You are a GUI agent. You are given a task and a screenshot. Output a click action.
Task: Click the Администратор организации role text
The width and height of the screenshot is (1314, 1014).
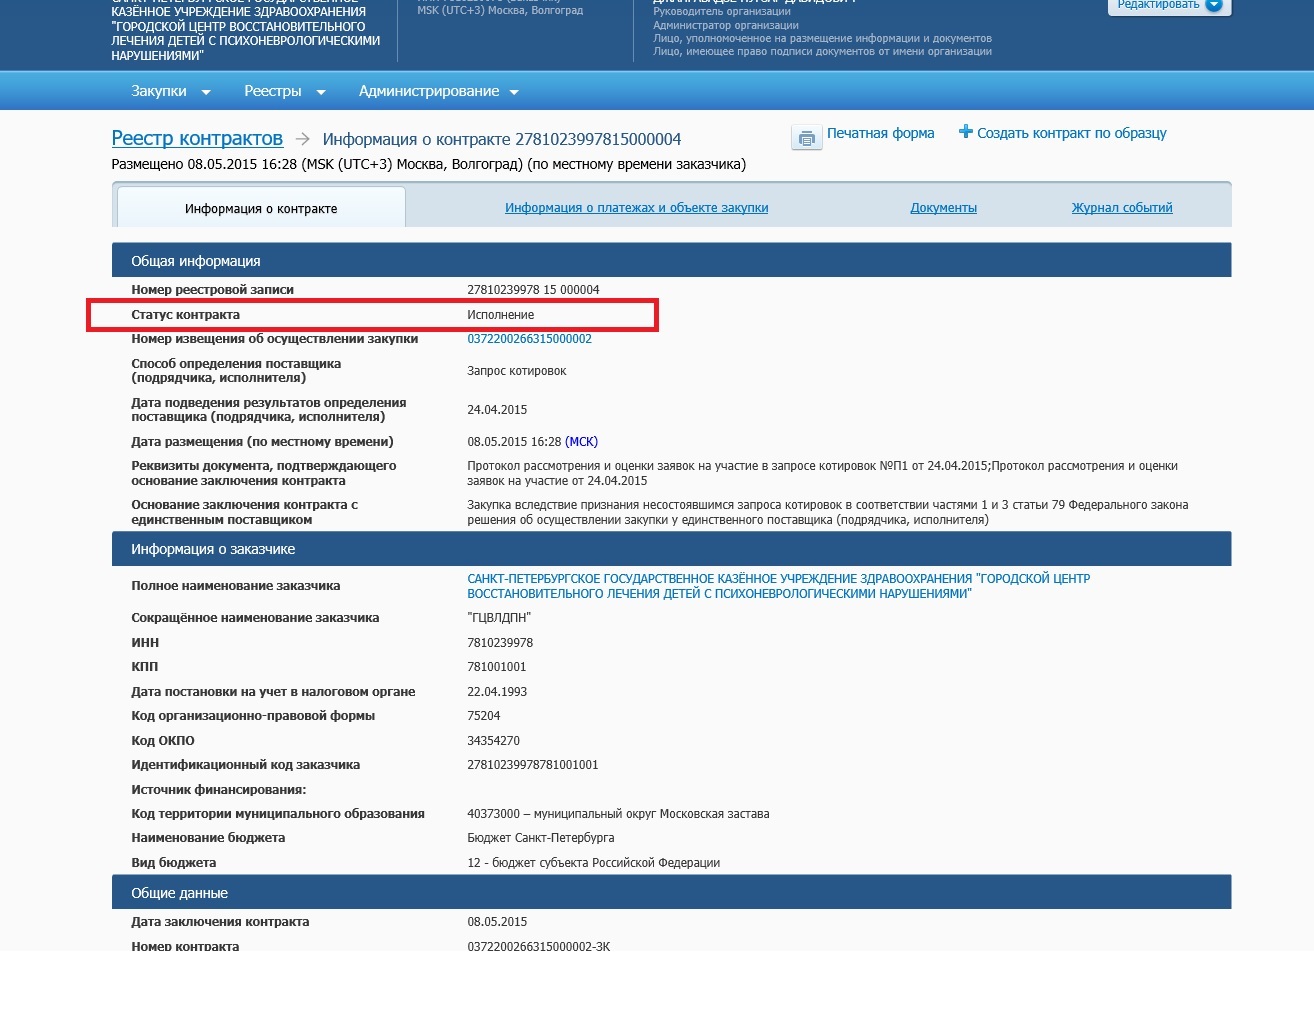click(x=725, y=25)
